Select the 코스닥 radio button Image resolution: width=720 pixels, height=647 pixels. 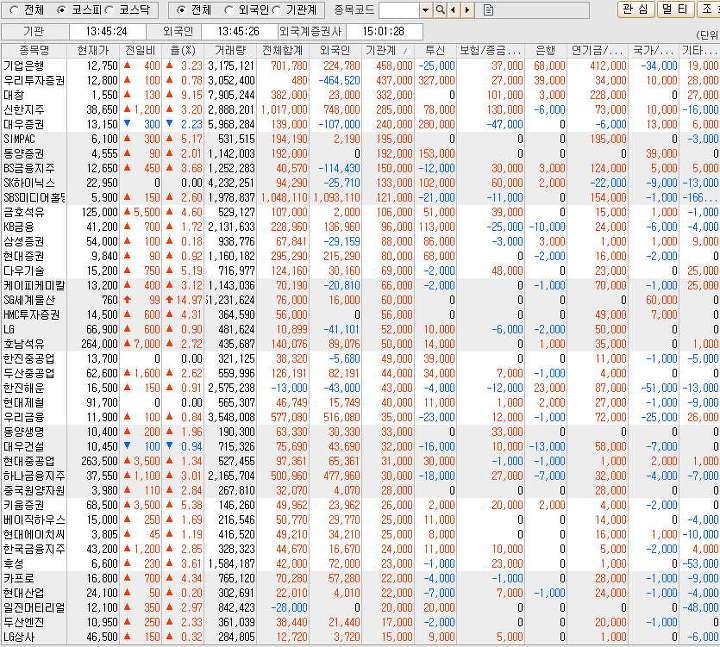coord(110,10)
